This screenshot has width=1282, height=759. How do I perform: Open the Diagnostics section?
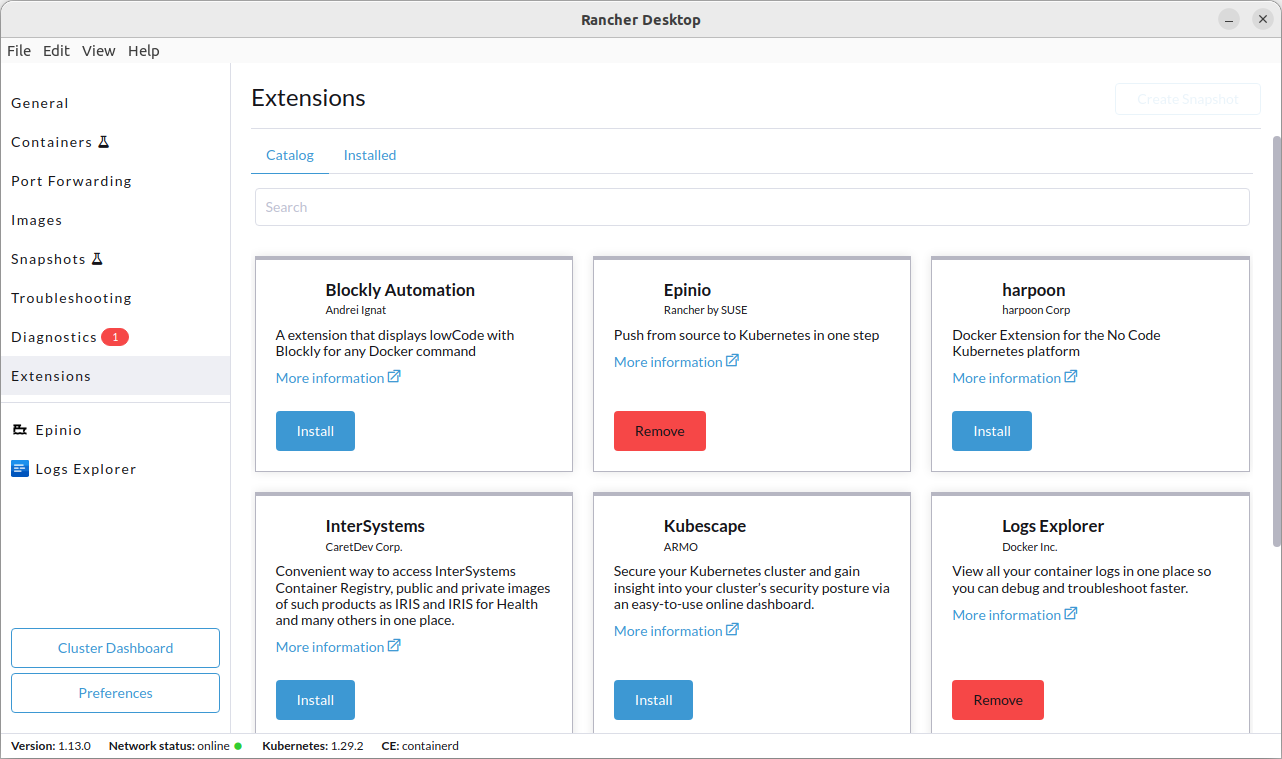coord(115,337)
